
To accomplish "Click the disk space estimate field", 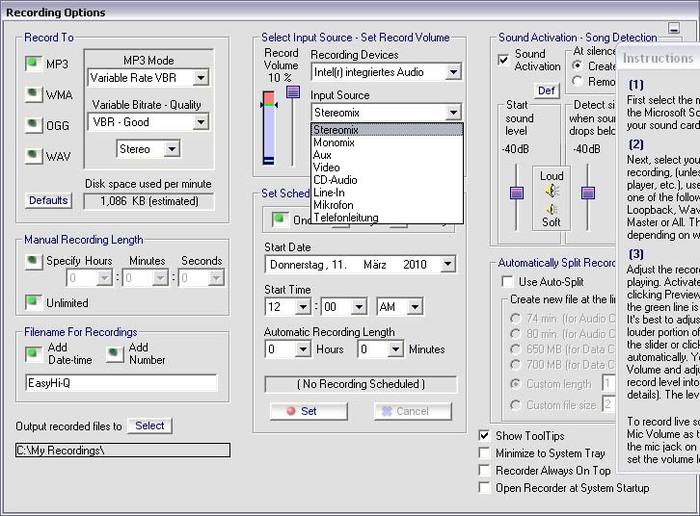I will 149,201.
